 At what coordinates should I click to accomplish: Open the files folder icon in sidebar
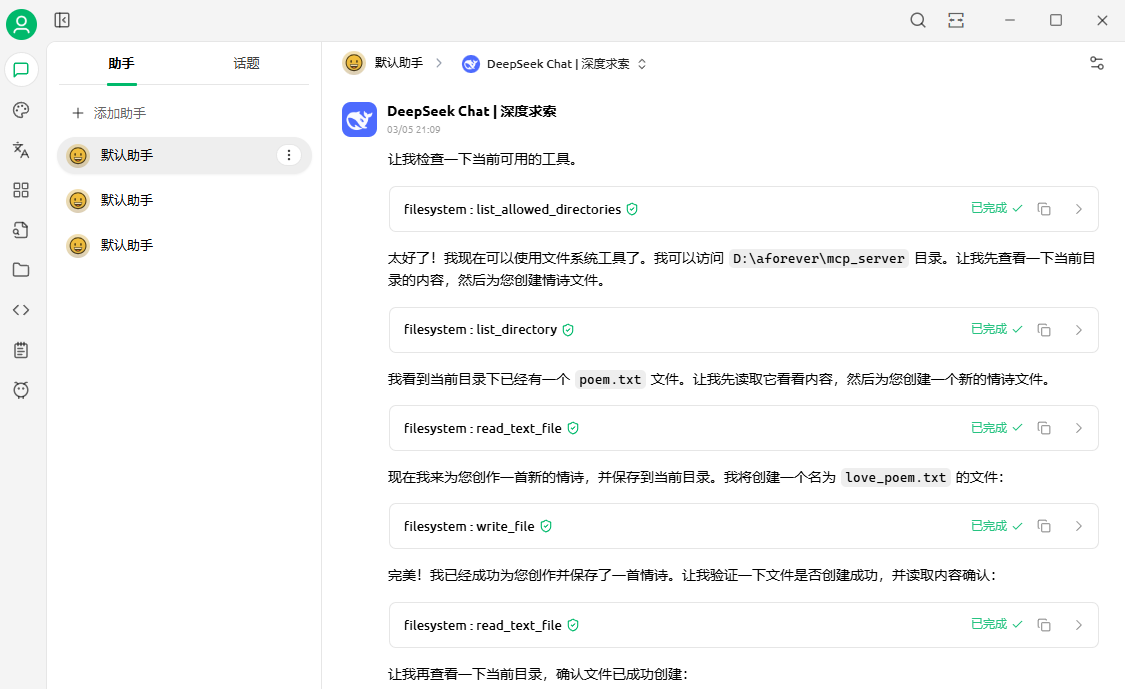coord(21,270)
